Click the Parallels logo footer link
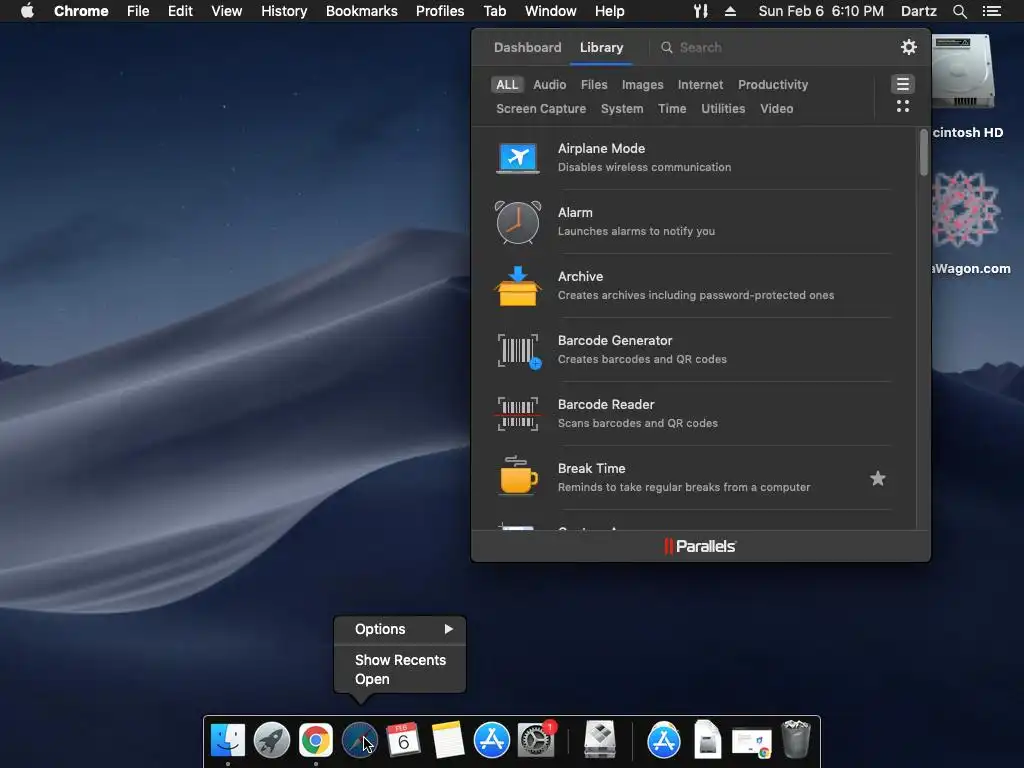 (700, 546)
